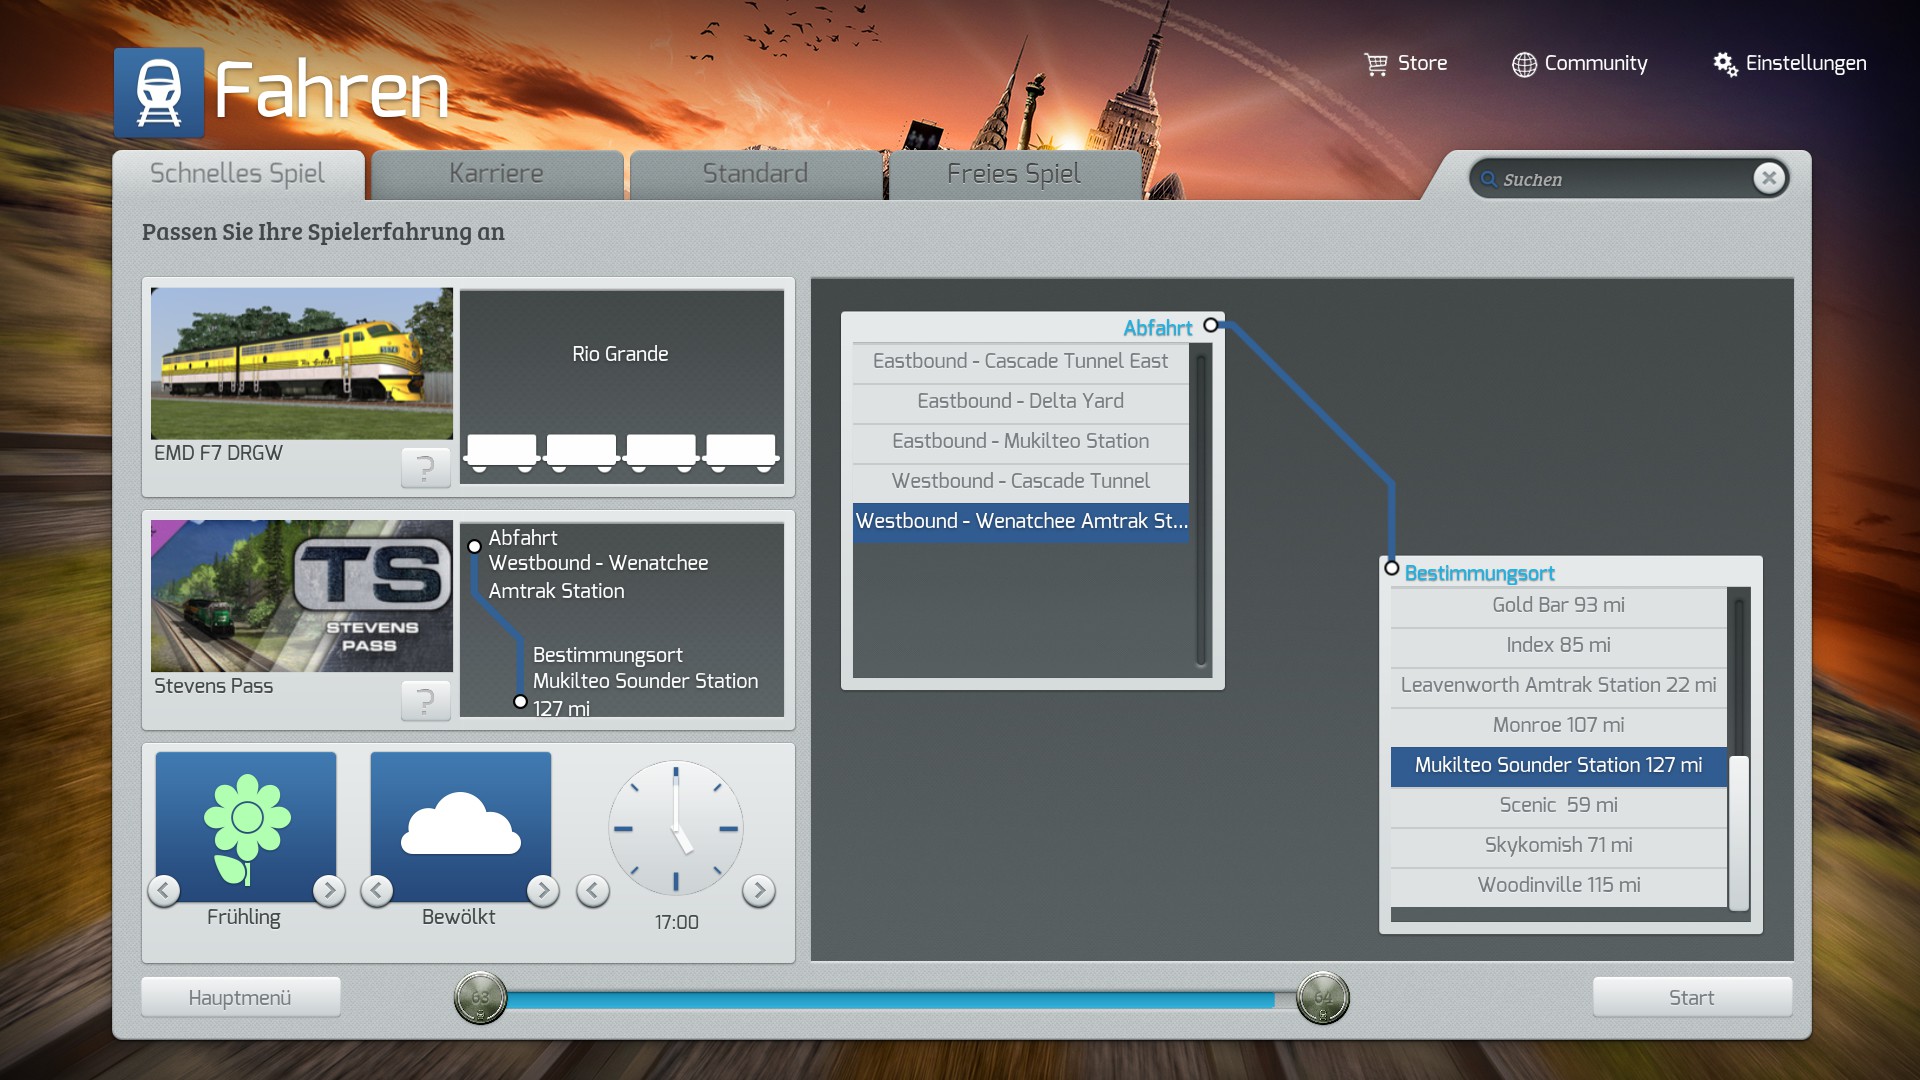The height and width of the screenshot is (1080, 1920).
Task: Open the Store cart icon
Action: (x=1376, y=64)
